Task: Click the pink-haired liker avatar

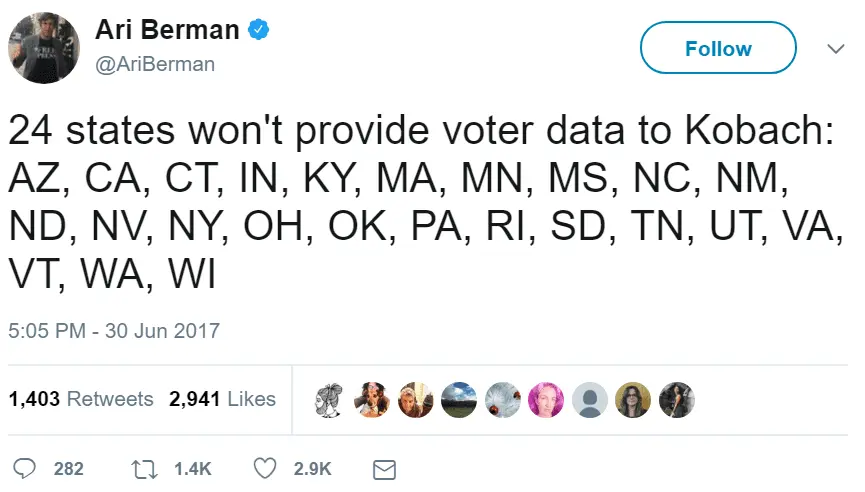Action: (x=546, y=400)
